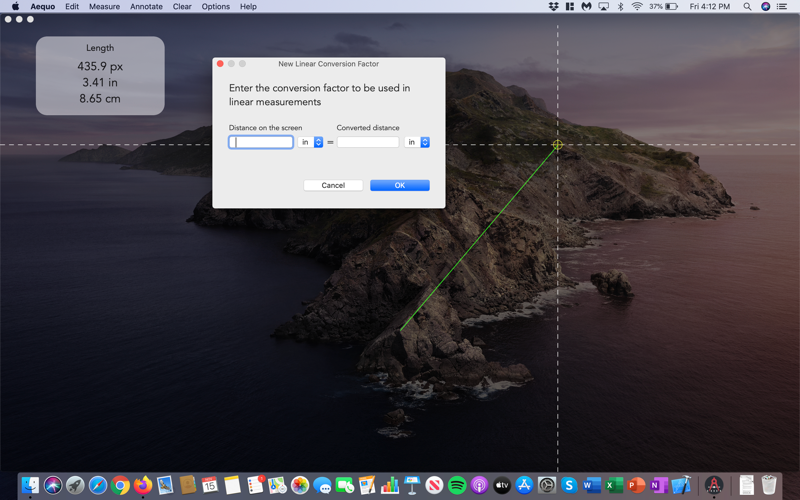
Task: Open Spotify from the dock
Action: (x=457, y=486)
